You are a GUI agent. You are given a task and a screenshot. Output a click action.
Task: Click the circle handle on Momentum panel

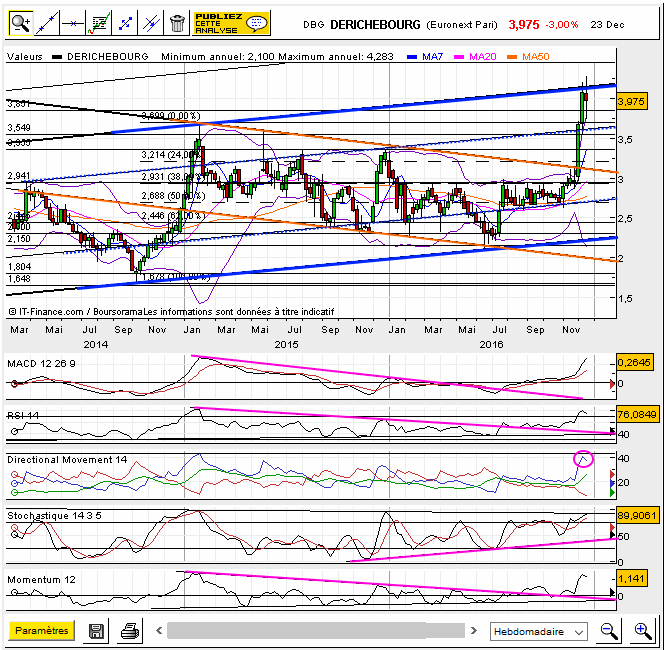[14, 592]
